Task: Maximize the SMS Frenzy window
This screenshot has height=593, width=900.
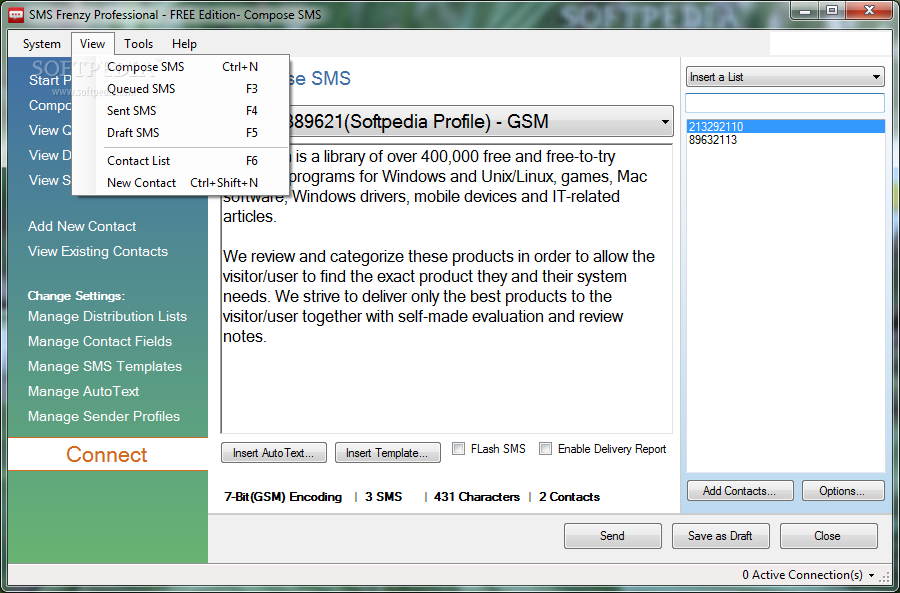Action: pyautogui.click(x=832, y=10)
